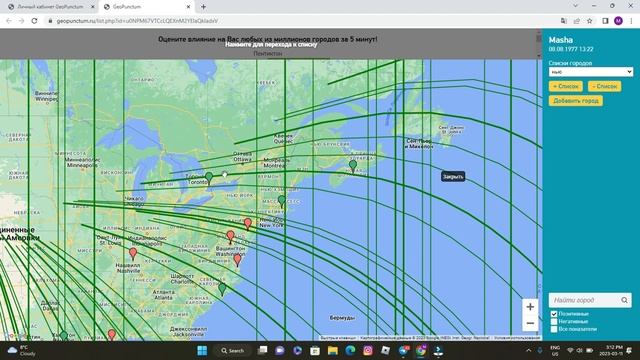Click the Закрыть button on map
The width and height of the screenshot is (640, 360).
pyautogui.click(x=453, y=176)
